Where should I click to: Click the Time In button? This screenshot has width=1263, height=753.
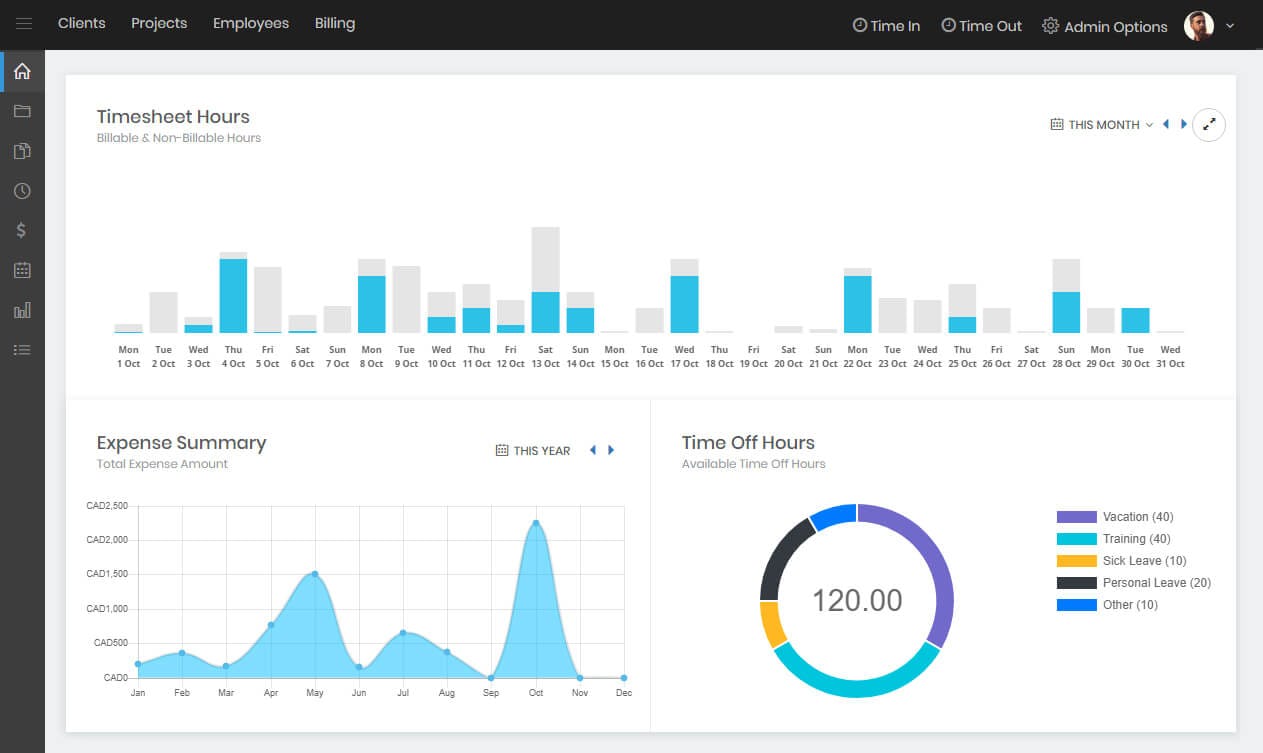tap(886, 26)
